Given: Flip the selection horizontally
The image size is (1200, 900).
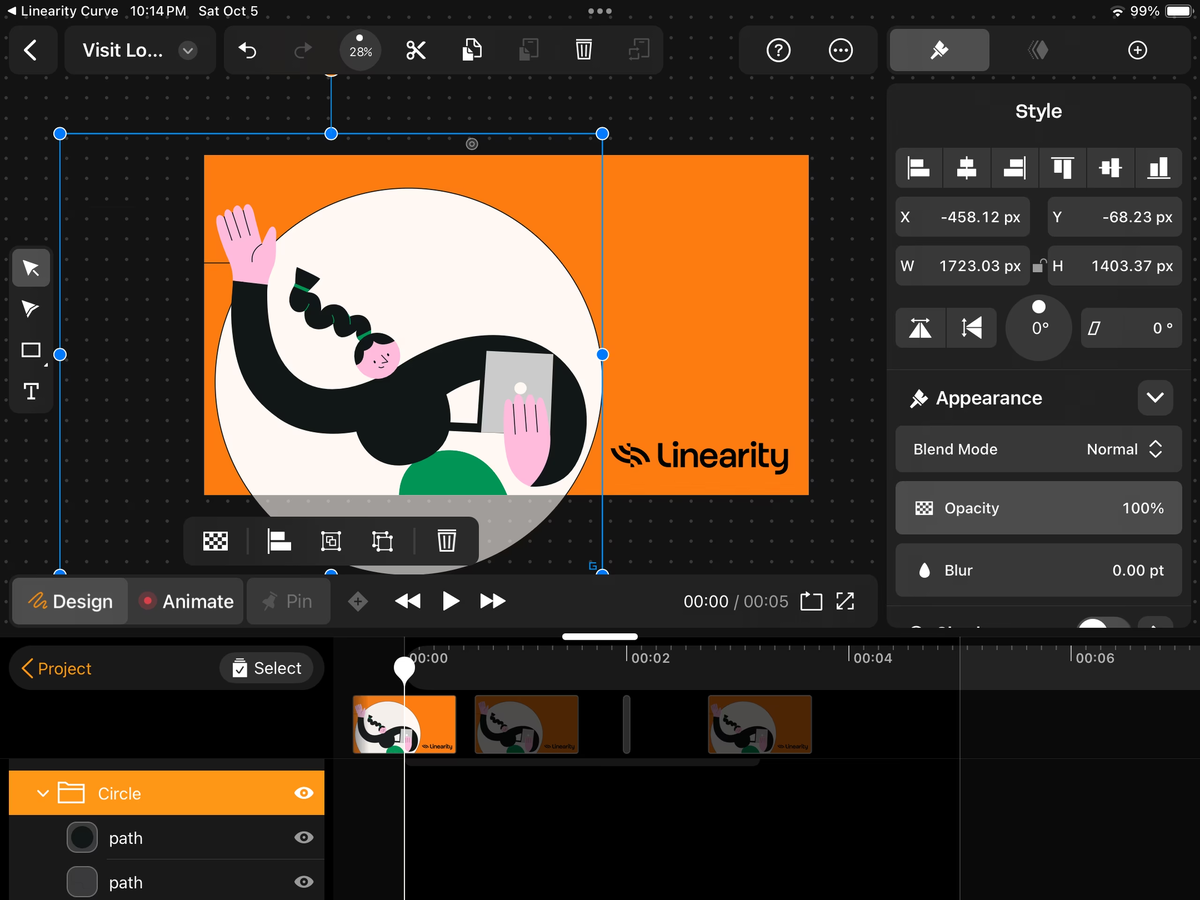Looking at the screenshot, I should pos(920,328).
